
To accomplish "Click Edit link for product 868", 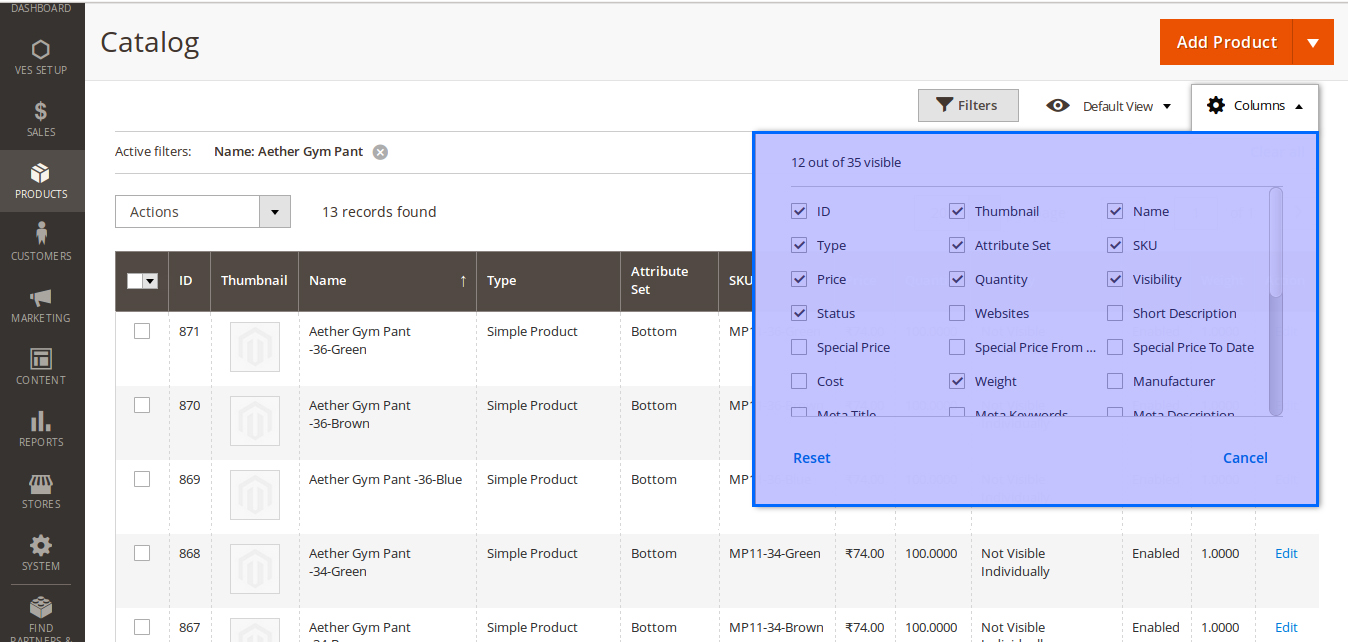I will [x=1286, y=553].
